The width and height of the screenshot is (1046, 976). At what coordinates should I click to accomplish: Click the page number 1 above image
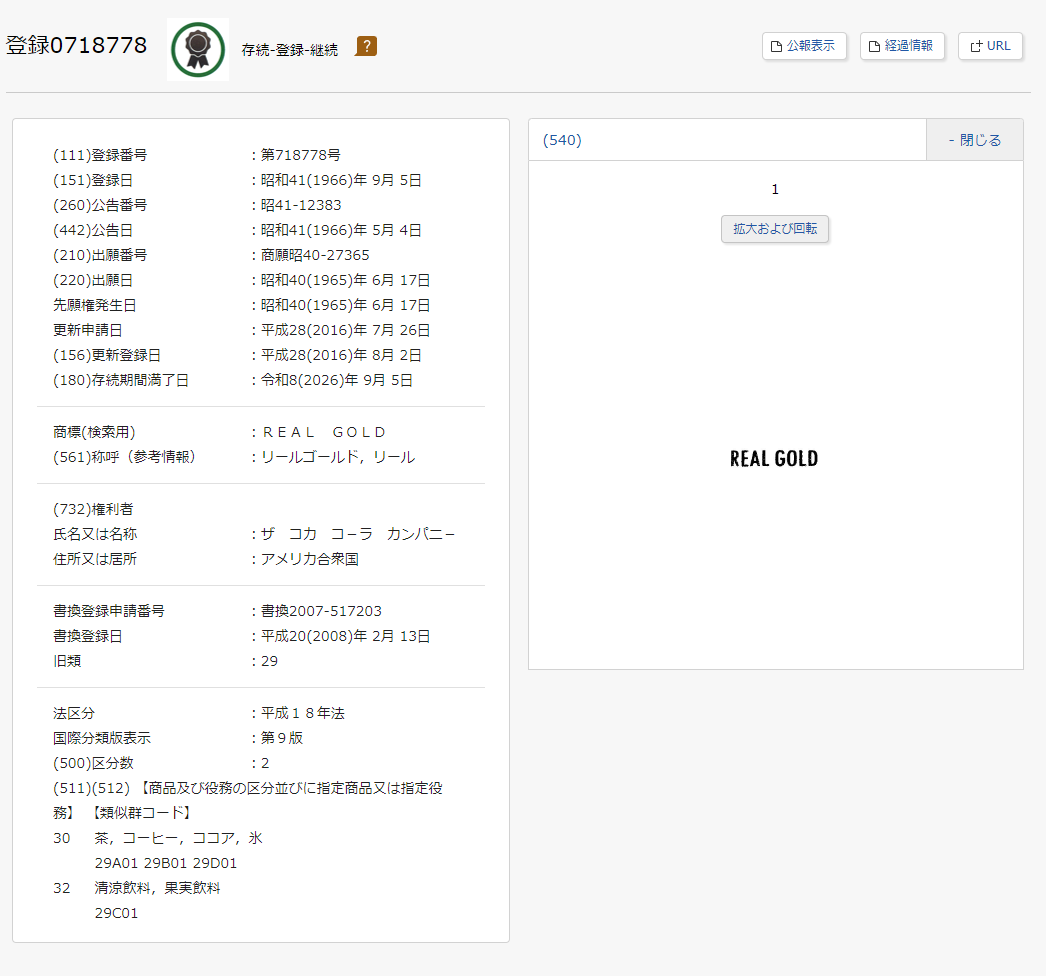click(774, 189)
